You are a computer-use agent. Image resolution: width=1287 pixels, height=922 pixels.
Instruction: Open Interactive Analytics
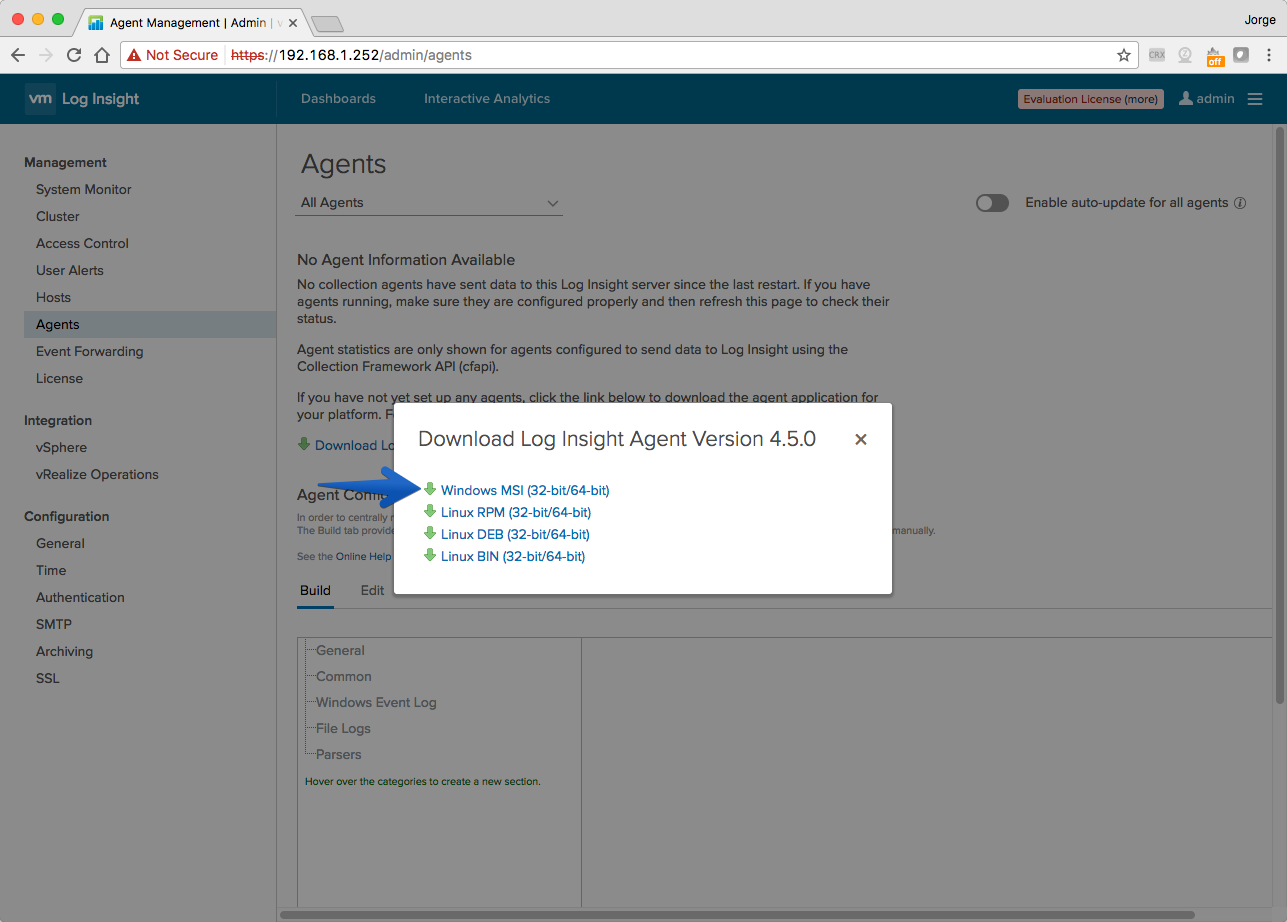[487, 99]
